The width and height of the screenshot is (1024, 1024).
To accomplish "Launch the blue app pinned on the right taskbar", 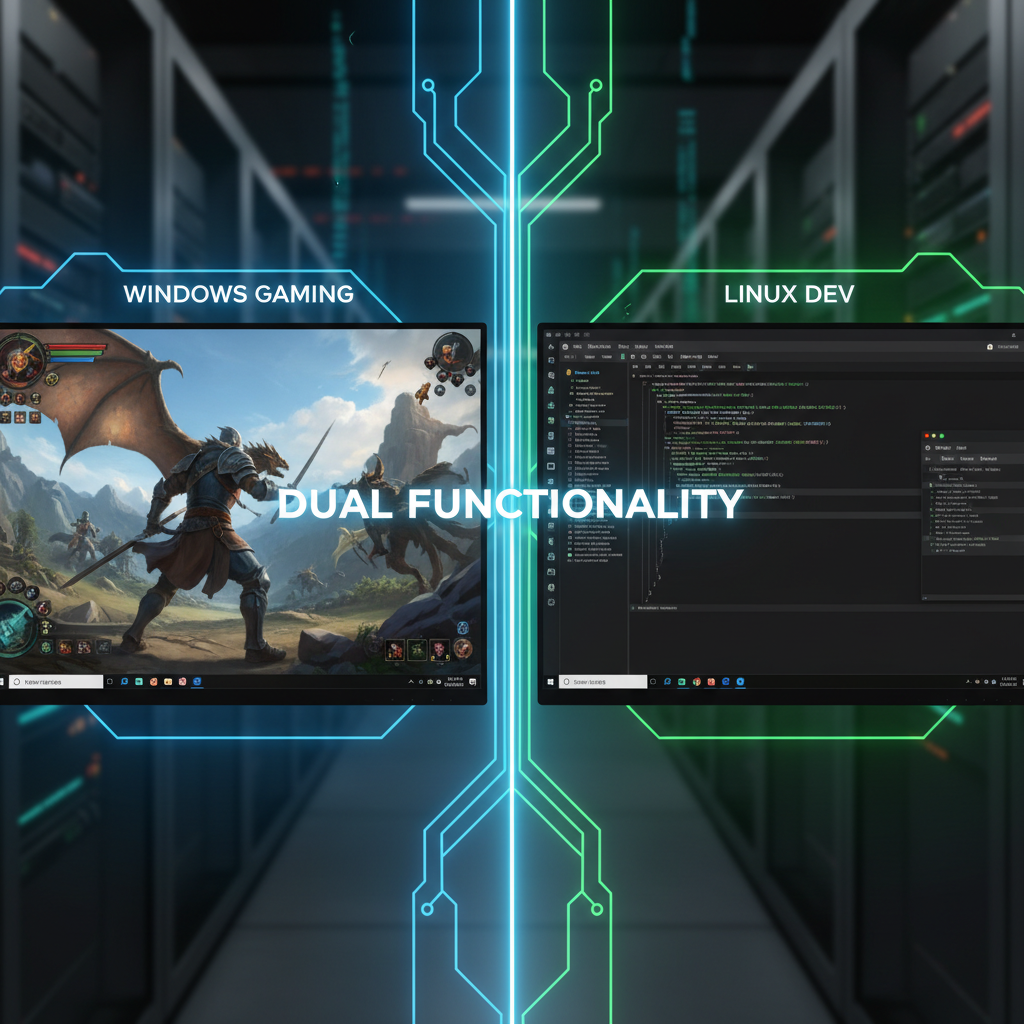I will pyautogui.click(x=740, y=681).
